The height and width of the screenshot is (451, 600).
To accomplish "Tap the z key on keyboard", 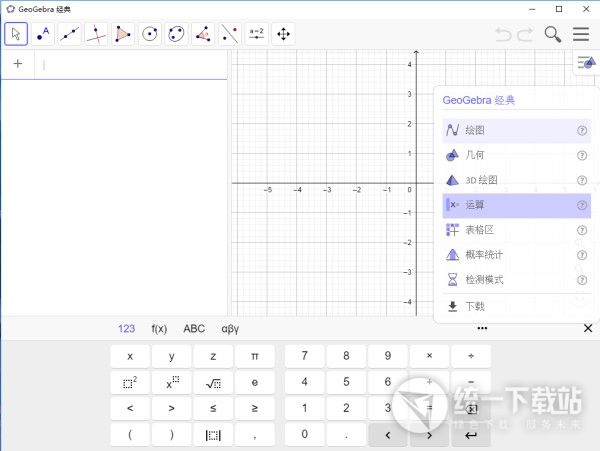I will click(213, 356).
